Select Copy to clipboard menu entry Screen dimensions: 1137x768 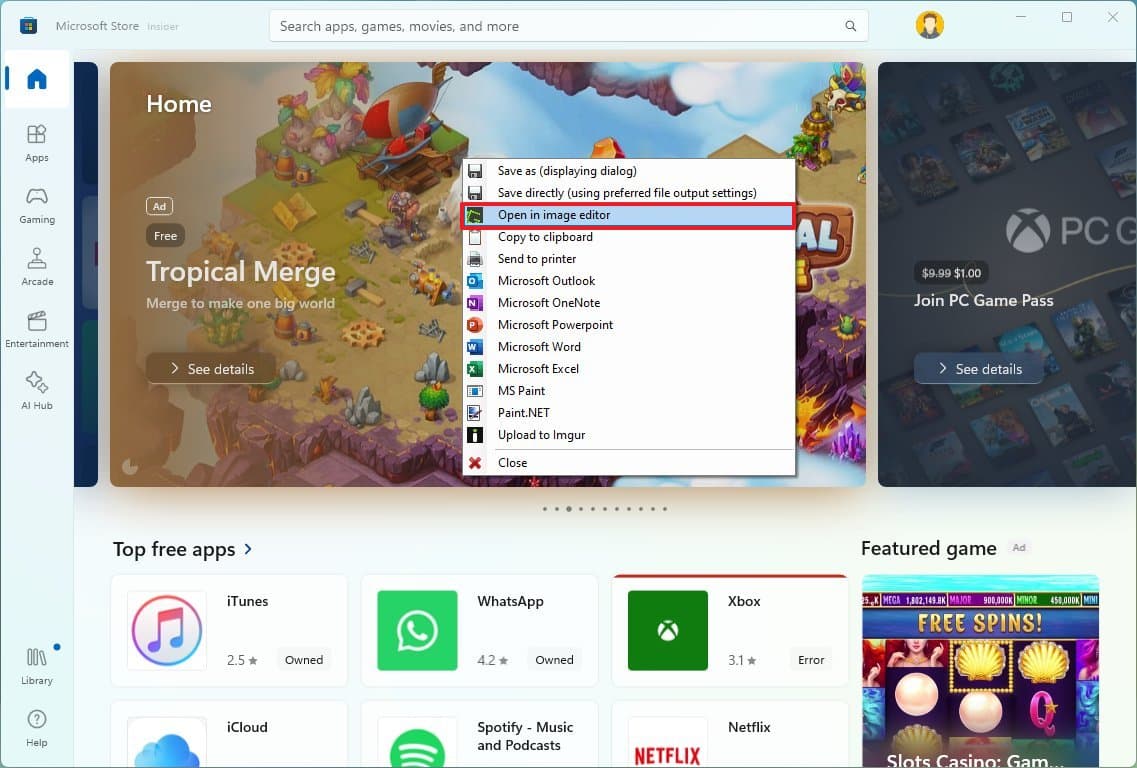tap(545, 237)
